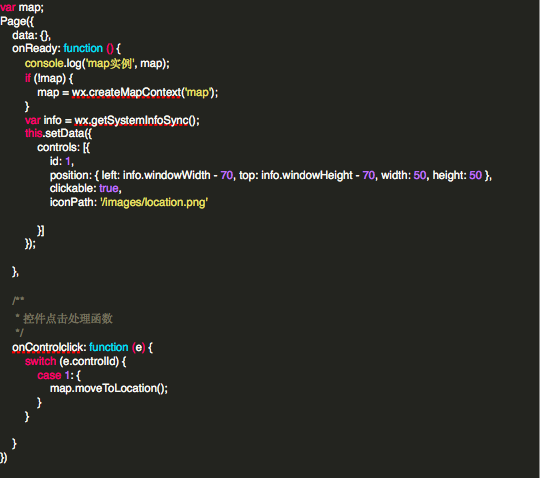The width and height of the screenshot is (542, 478).
Task: Click the Chinese comment 控件点击处理函数
Action: coord(68,318)
